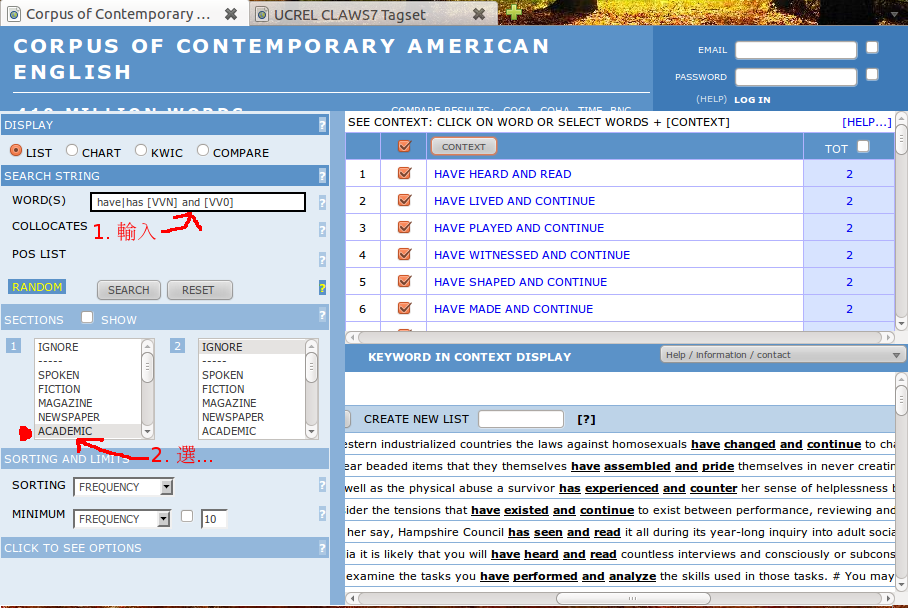Click the CREATE NEW LIST name field
The height and width of the screenshot is (608, 908).
pos(521,419)
